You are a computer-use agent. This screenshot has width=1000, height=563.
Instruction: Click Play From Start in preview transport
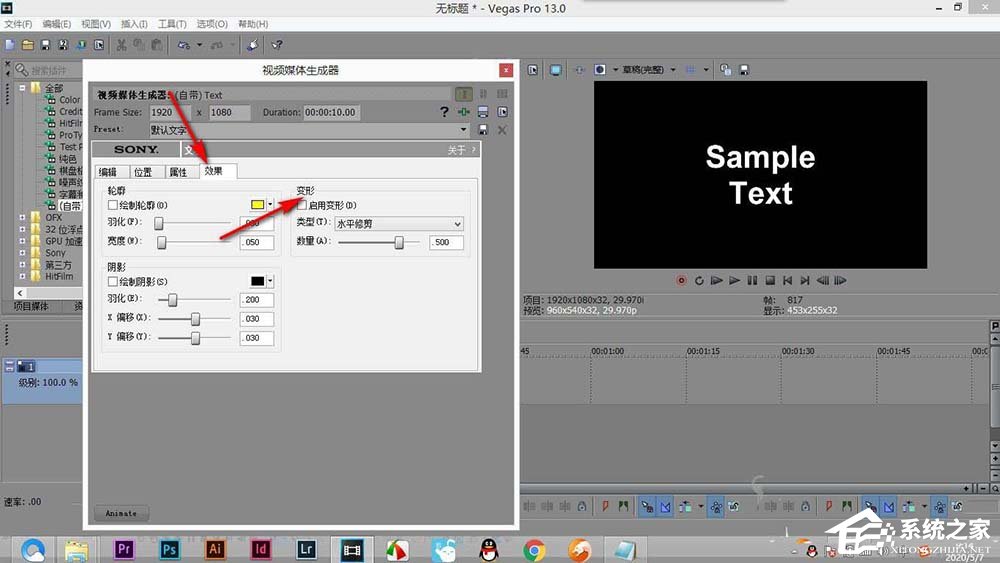716,280
